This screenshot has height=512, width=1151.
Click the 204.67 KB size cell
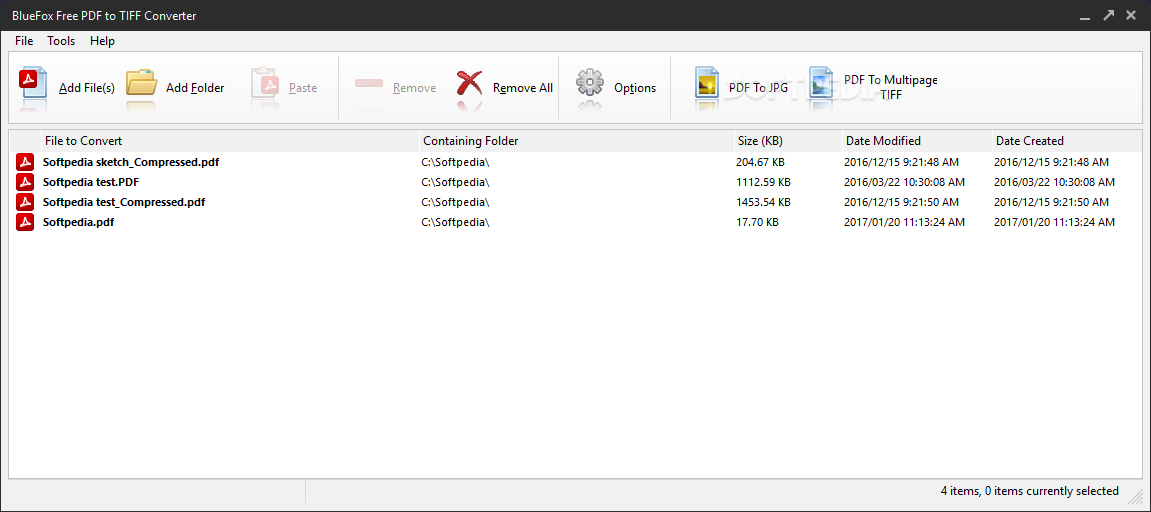click(x=760, y=162)
